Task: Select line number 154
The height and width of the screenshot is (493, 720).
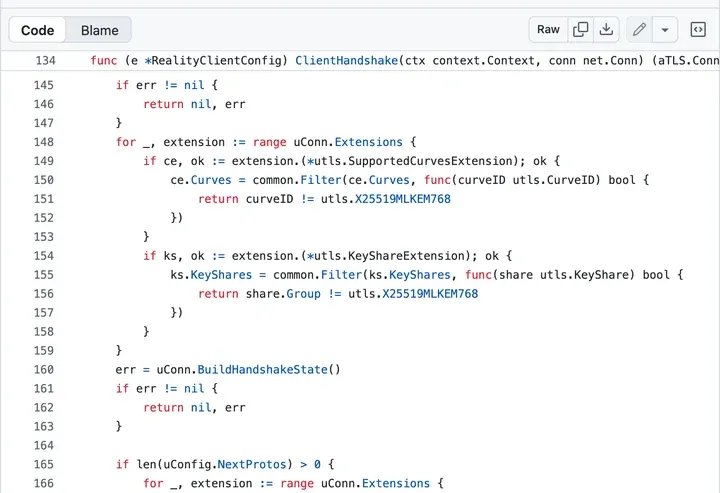Action: click(44, 256)
